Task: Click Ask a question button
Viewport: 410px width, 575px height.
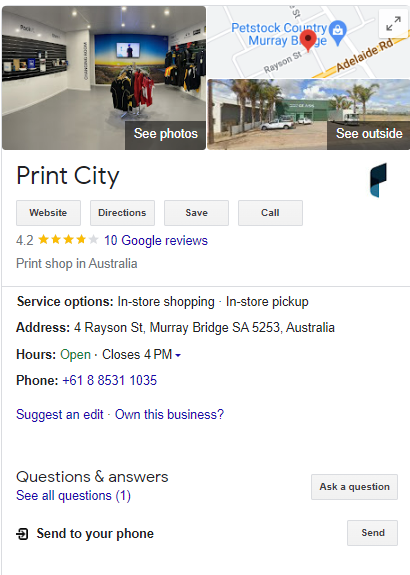Action: (354, 487)
